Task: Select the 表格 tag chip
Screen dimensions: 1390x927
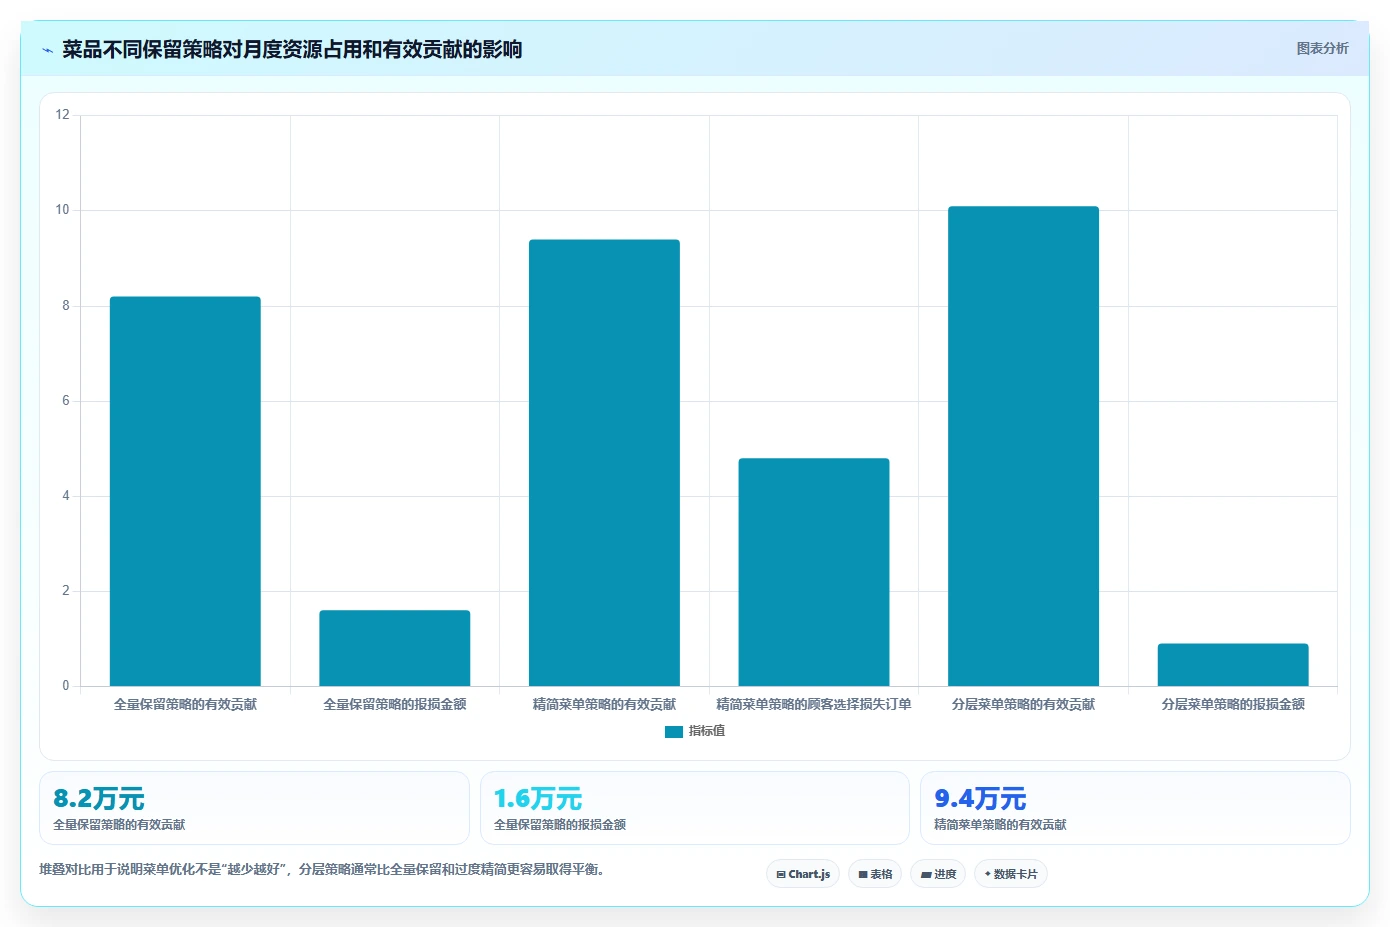Action: click(875, 874)
